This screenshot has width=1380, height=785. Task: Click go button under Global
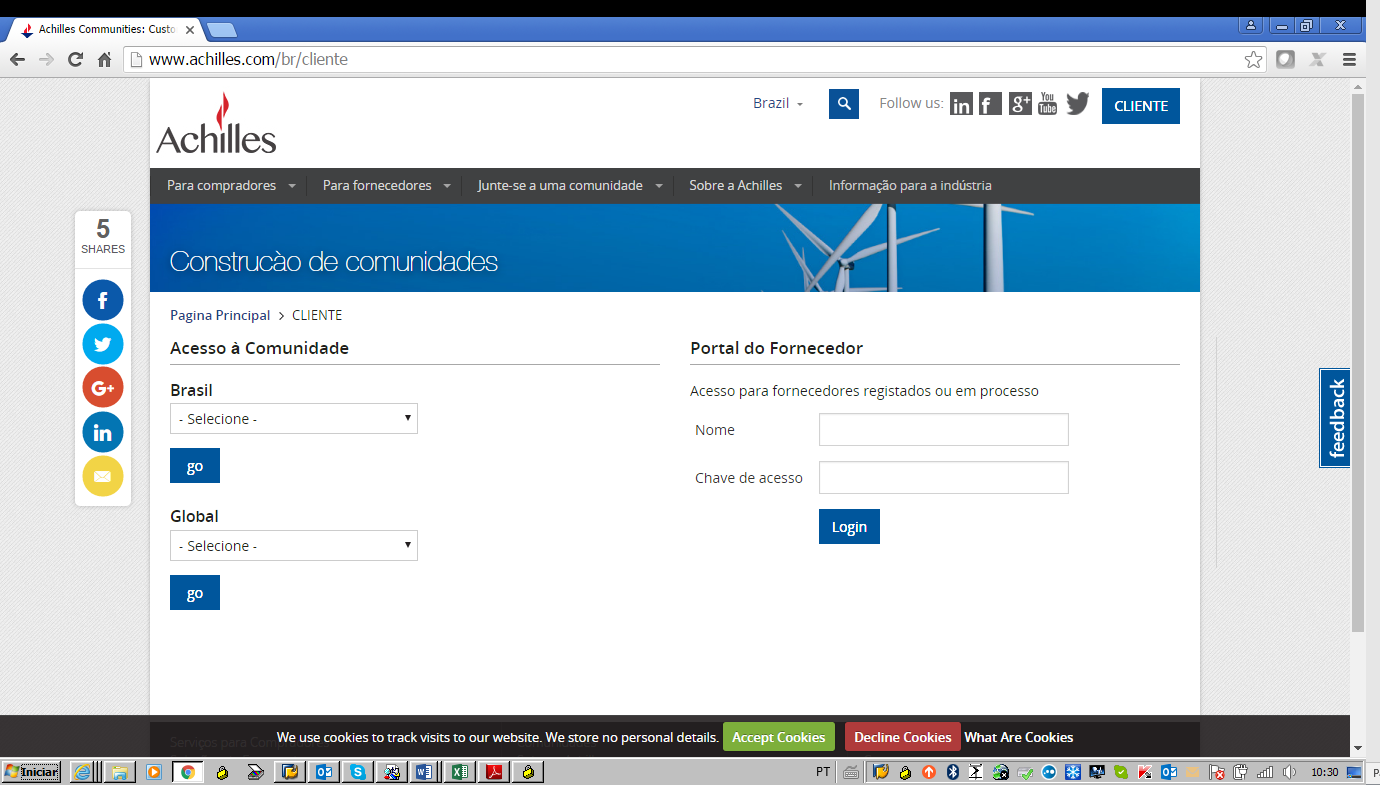pos(195,593)
